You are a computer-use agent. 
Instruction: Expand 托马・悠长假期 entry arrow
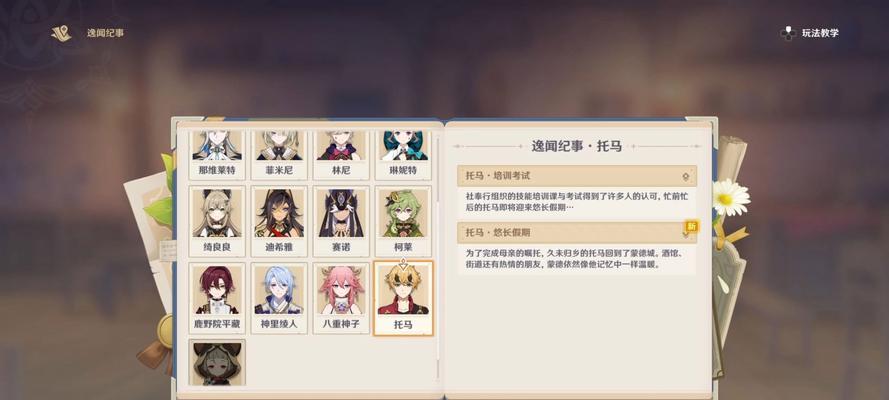click(x=685, y=233)
